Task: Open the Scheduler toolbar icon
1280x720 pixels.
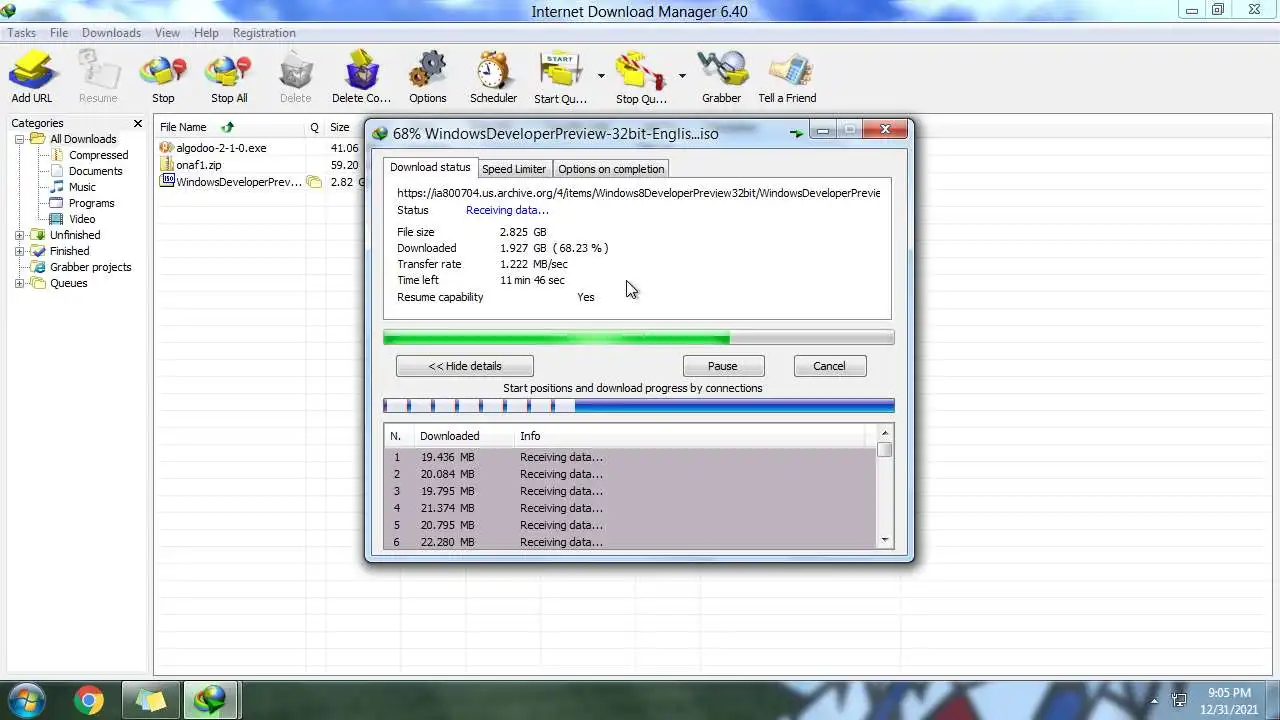Action: click(493, 78)
